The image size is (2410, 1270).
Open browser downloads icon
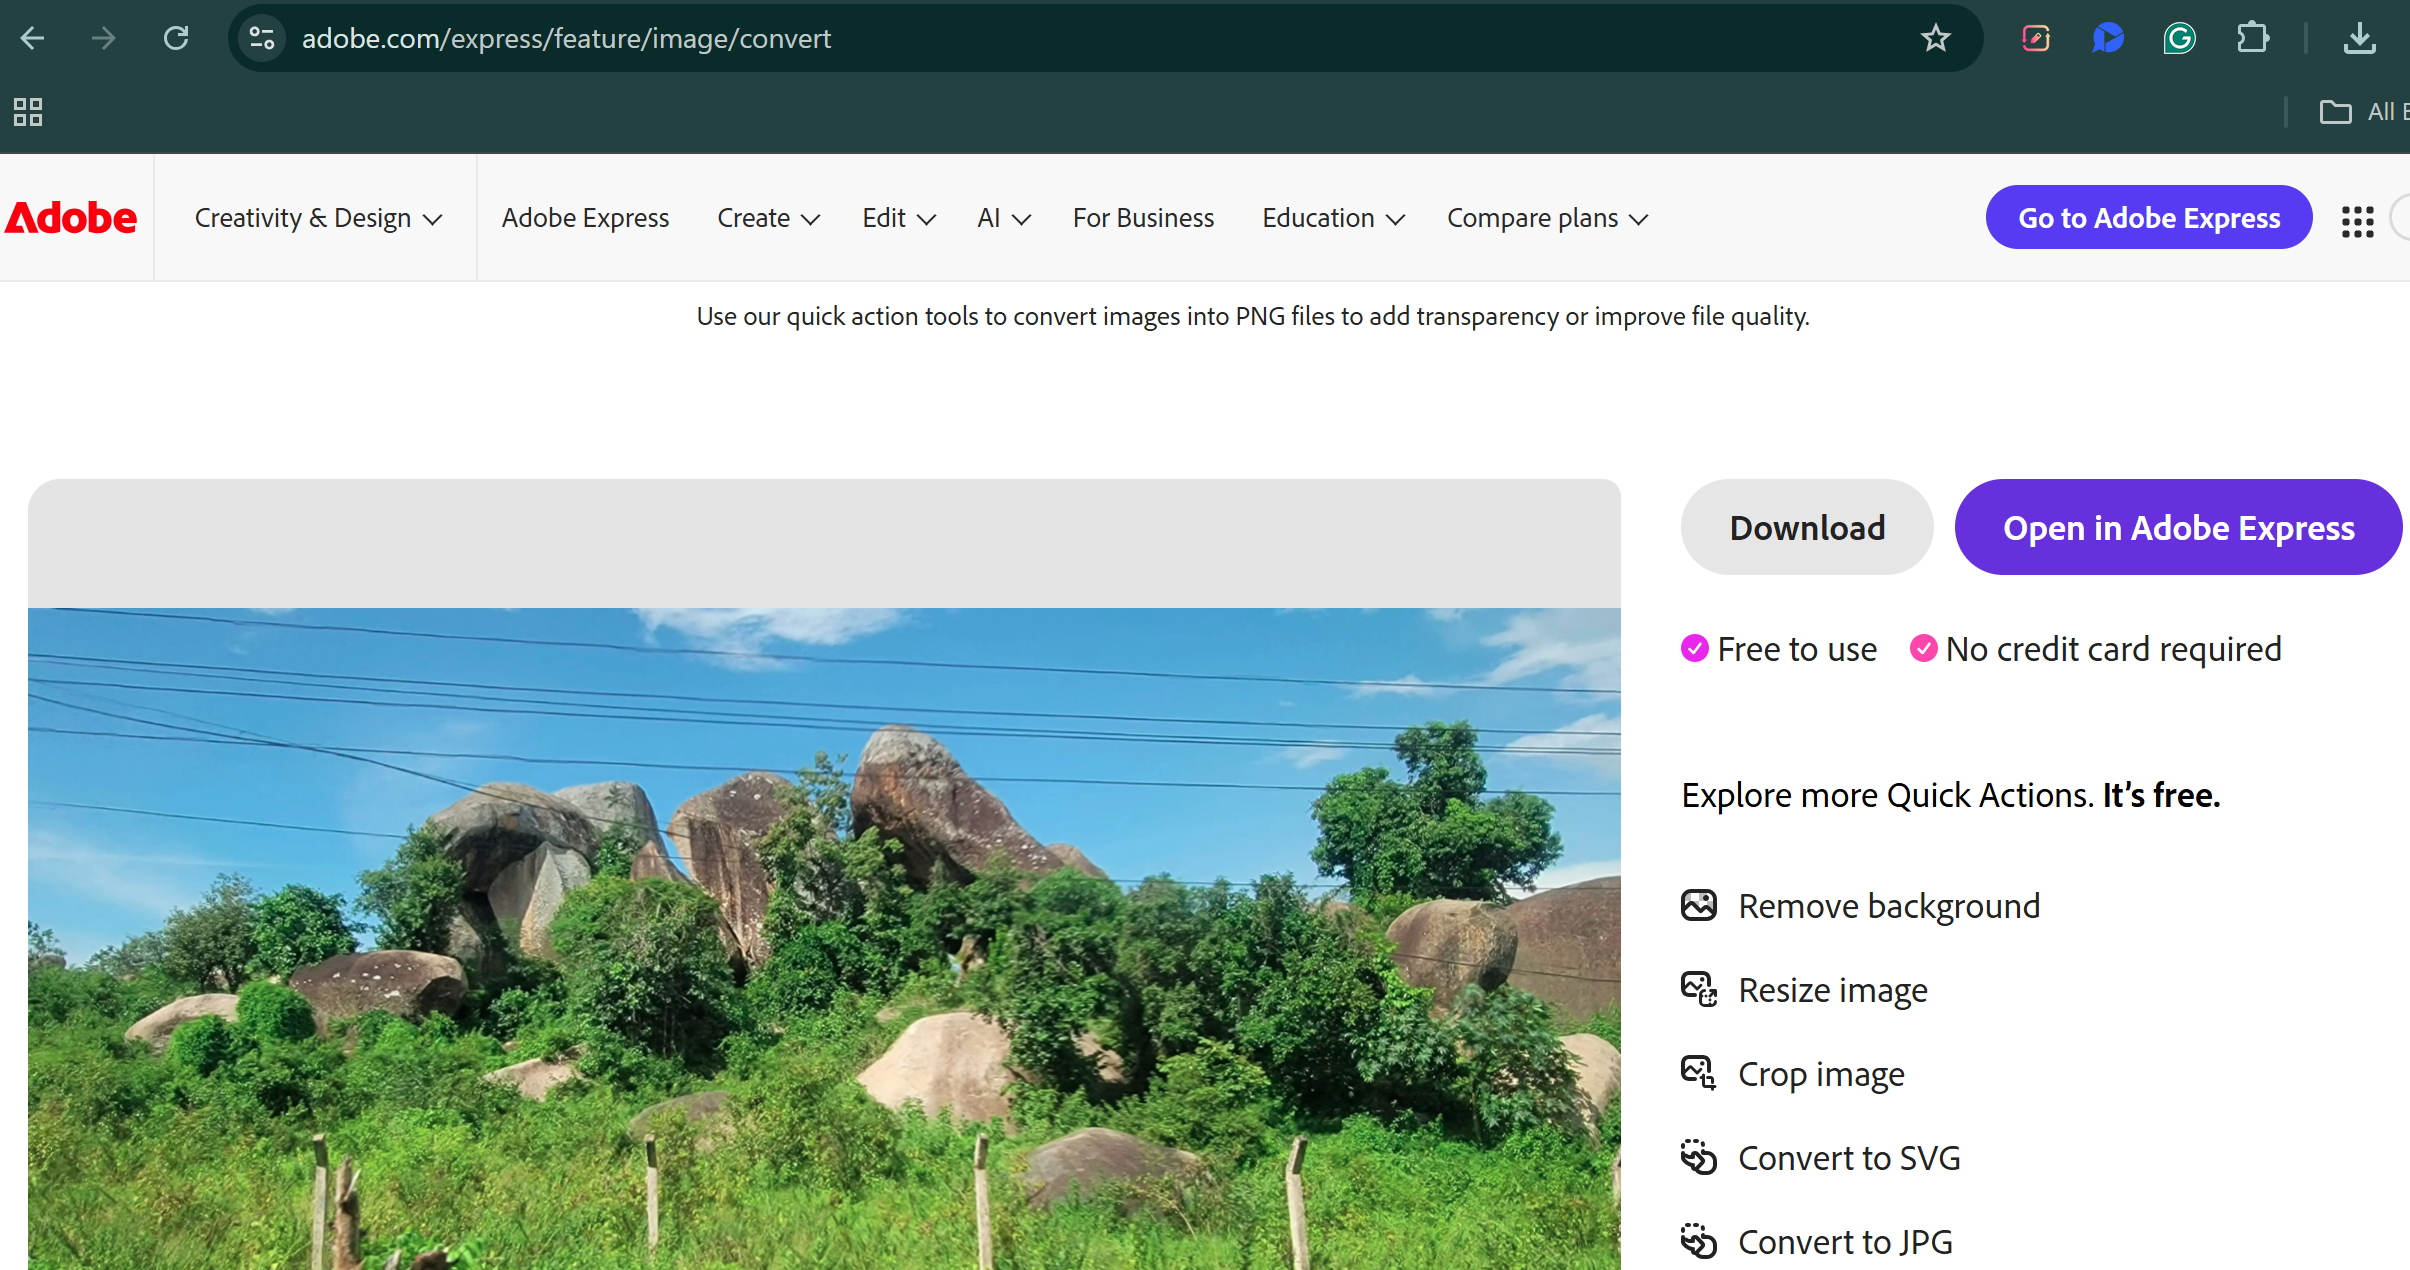[2360, 38]
